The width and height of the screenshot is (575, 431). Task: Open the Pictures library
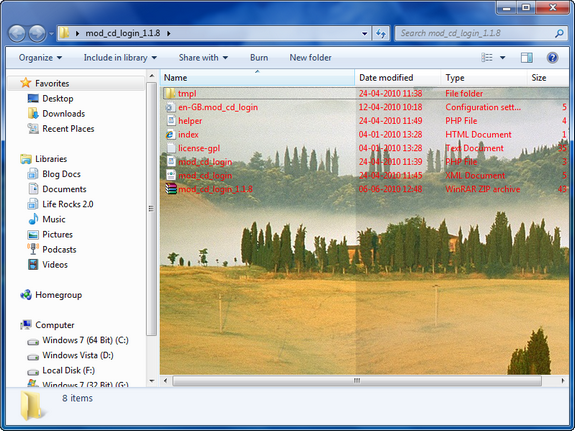coord(57,234)
